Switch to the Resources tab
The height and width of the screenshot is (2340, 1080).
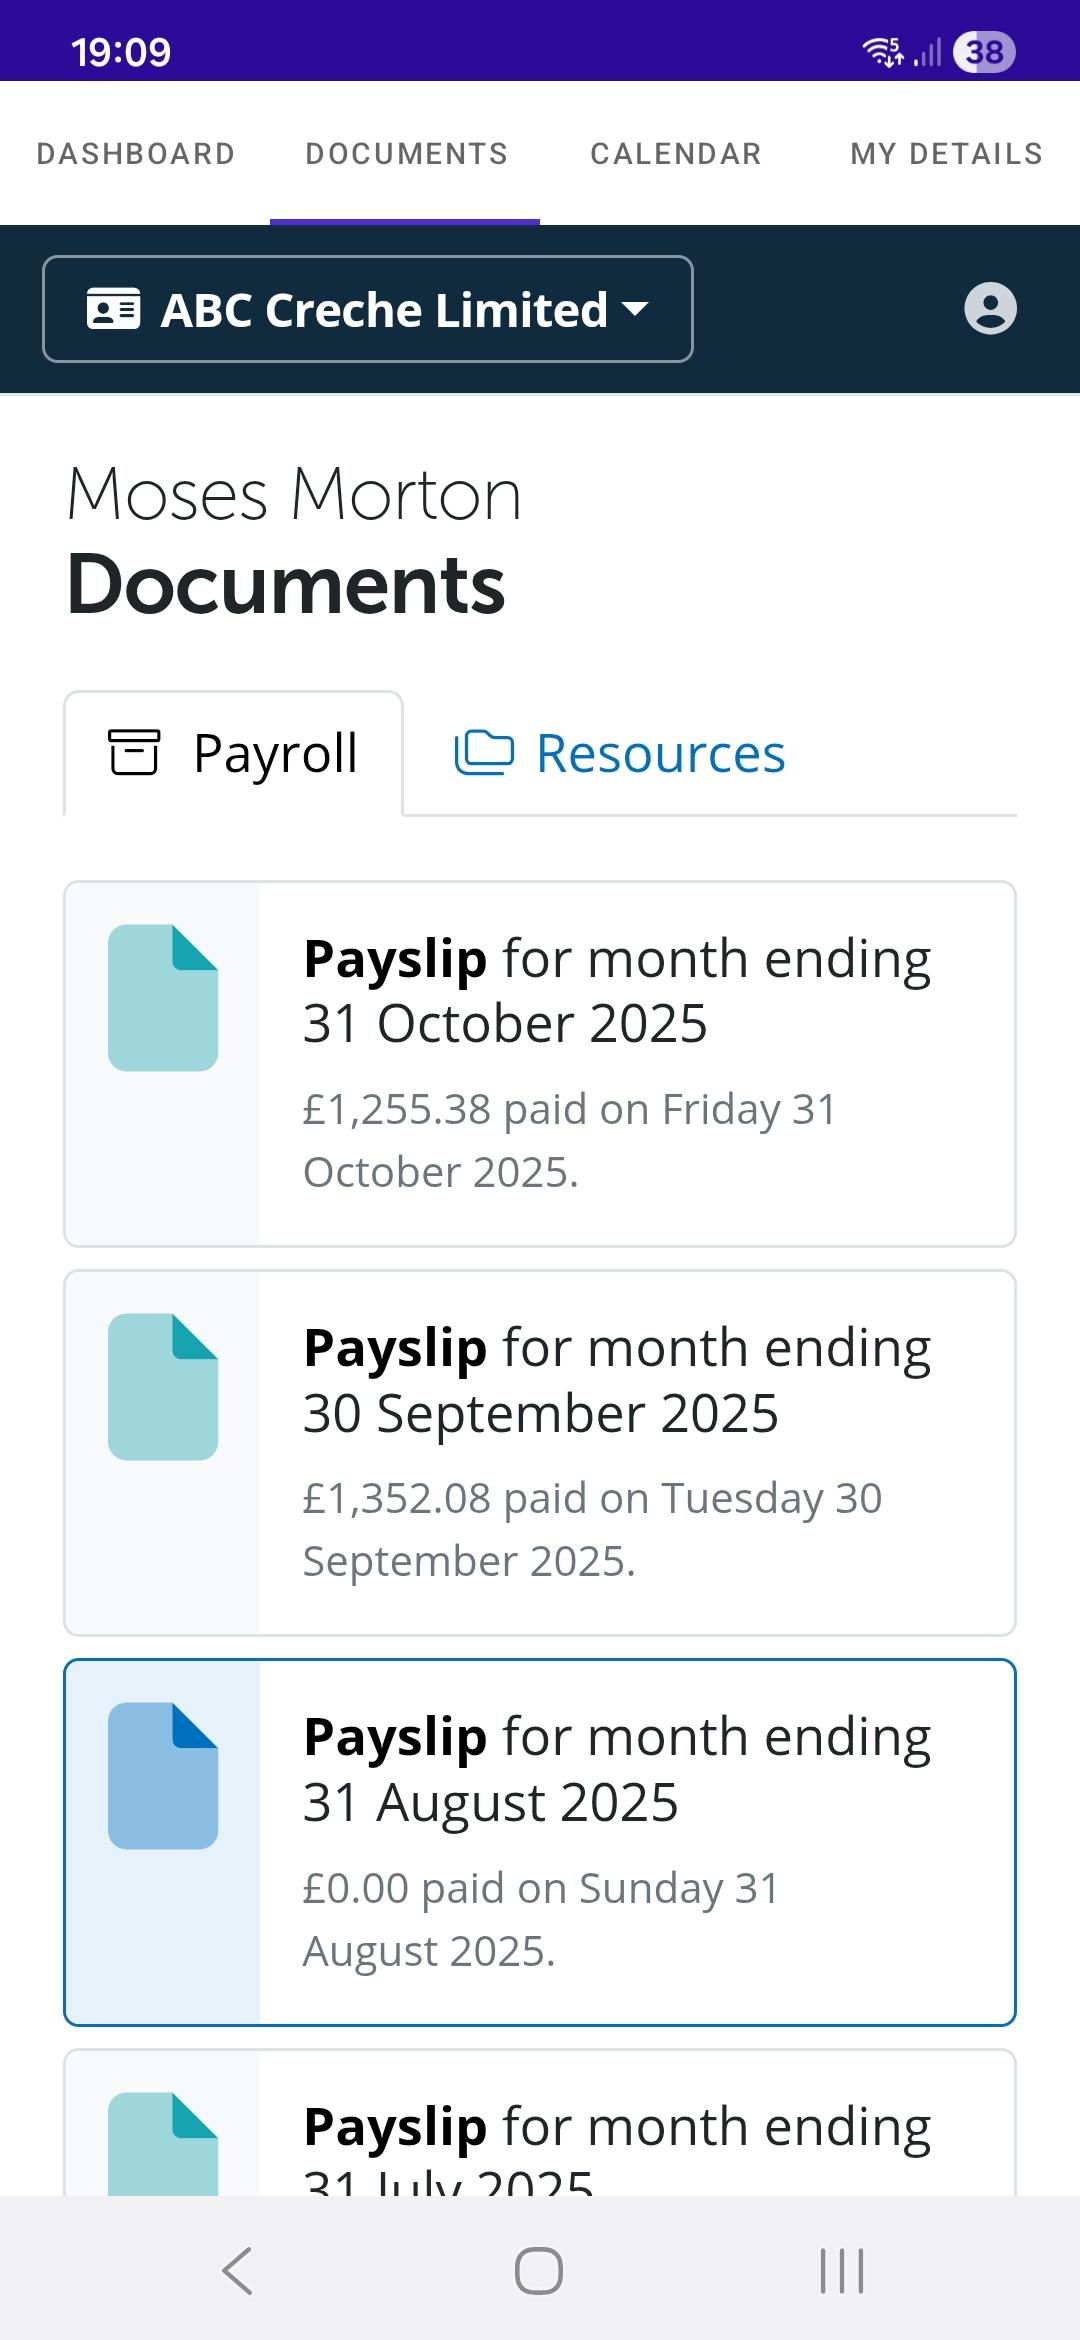pyautogui.click(x=620, y=754)
